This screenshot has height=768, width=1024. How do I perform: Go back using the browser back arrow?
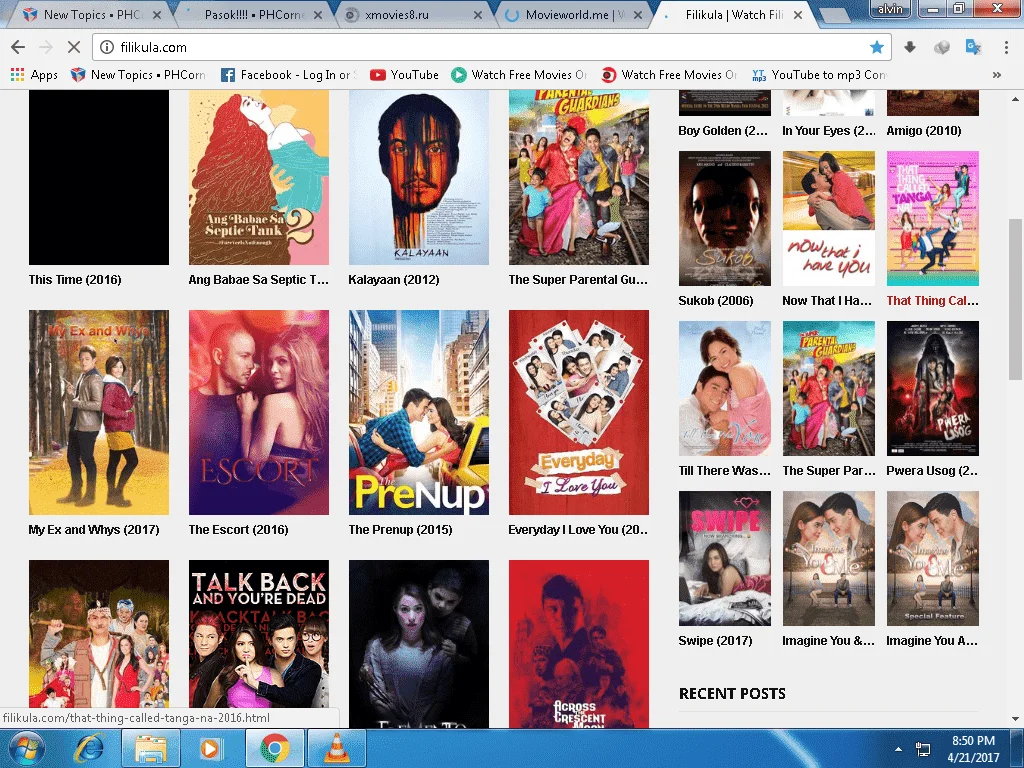(x=18, y=47)
